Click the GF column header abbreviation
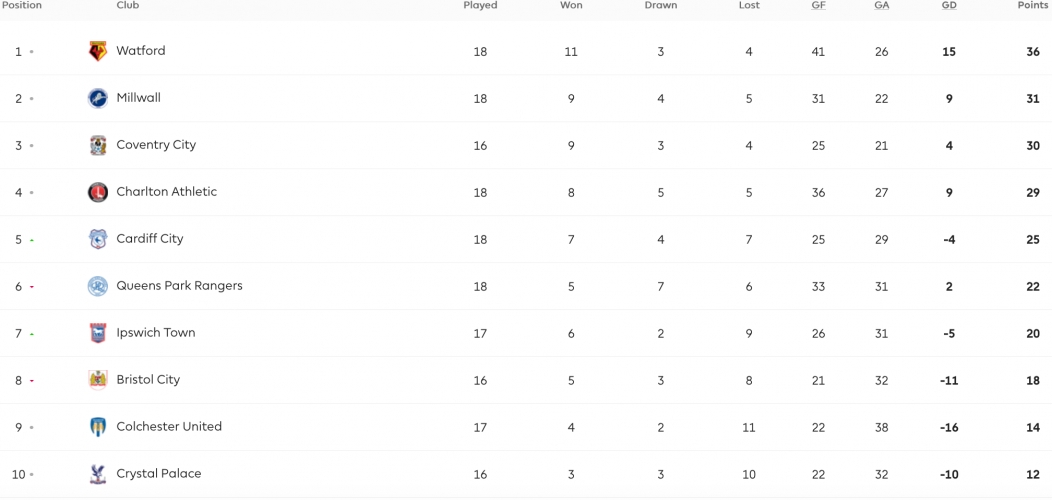This screenshot has width=1052, height=500. click(818, 5)
